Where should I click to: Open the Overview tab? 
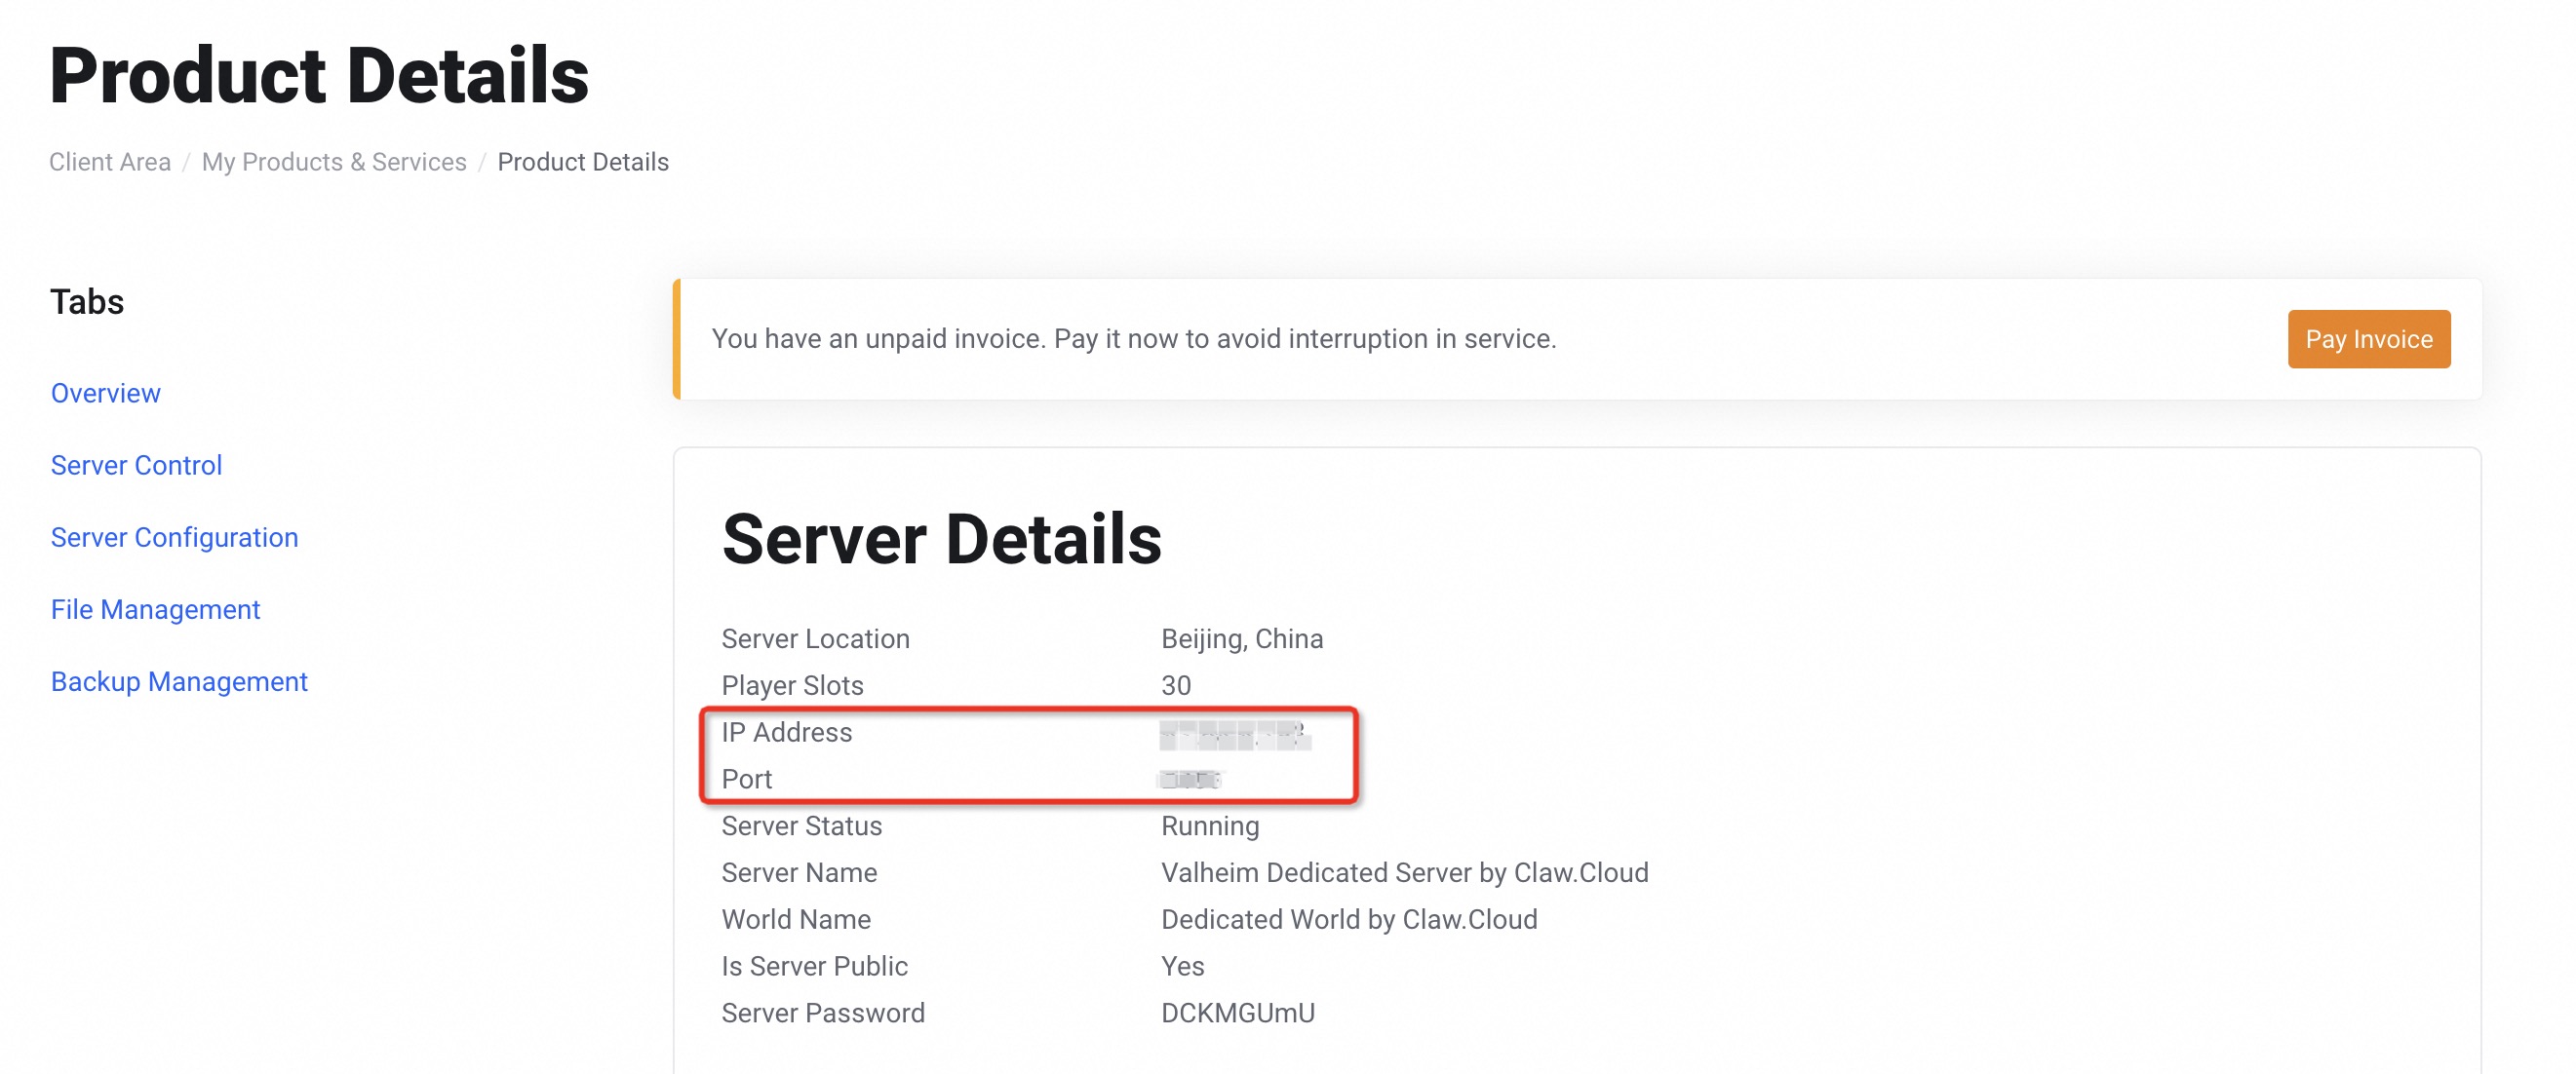pyautogui.click(x=105, y=393)
